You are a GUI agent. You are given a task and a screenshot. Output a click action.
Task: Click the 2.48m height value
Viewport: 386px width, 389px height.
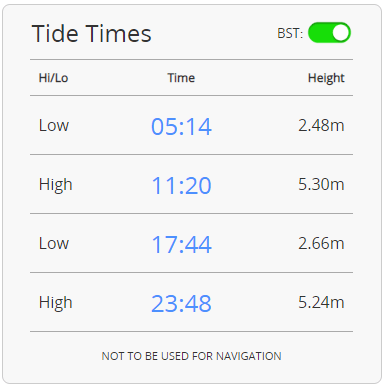click(321, 126)
